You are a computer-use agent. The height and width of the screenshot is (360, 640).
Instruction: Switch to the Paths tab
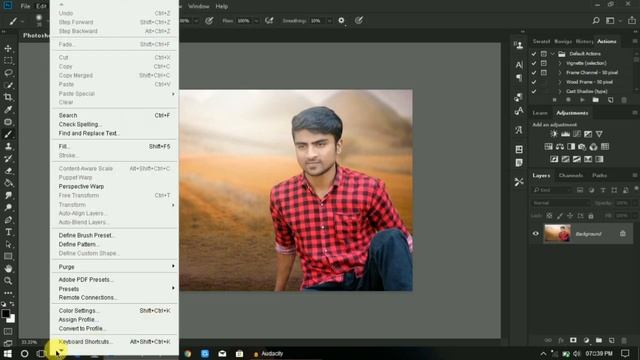(600, 176)
